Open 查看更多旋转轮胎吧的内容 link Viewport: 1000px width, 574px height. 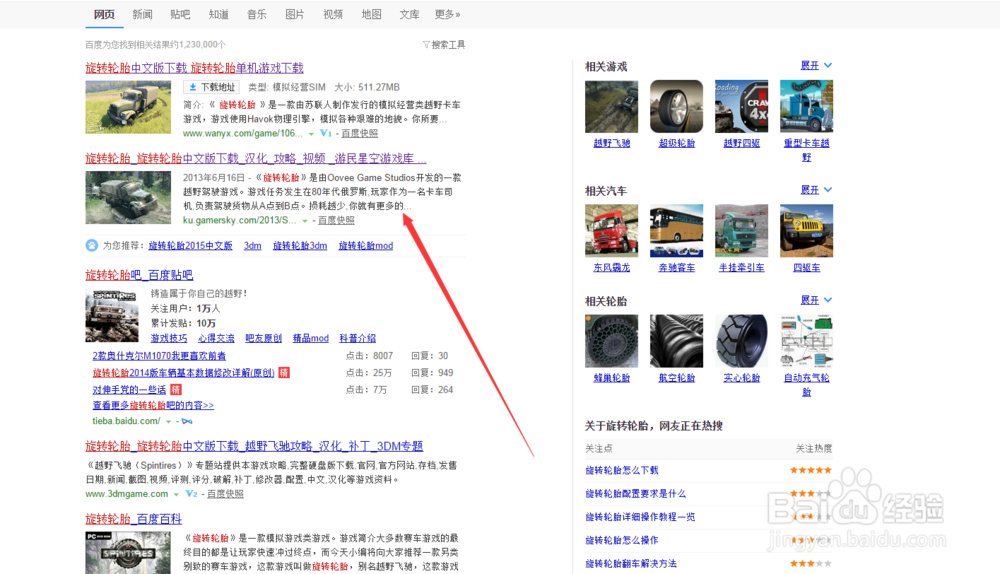tap(153, 405)
